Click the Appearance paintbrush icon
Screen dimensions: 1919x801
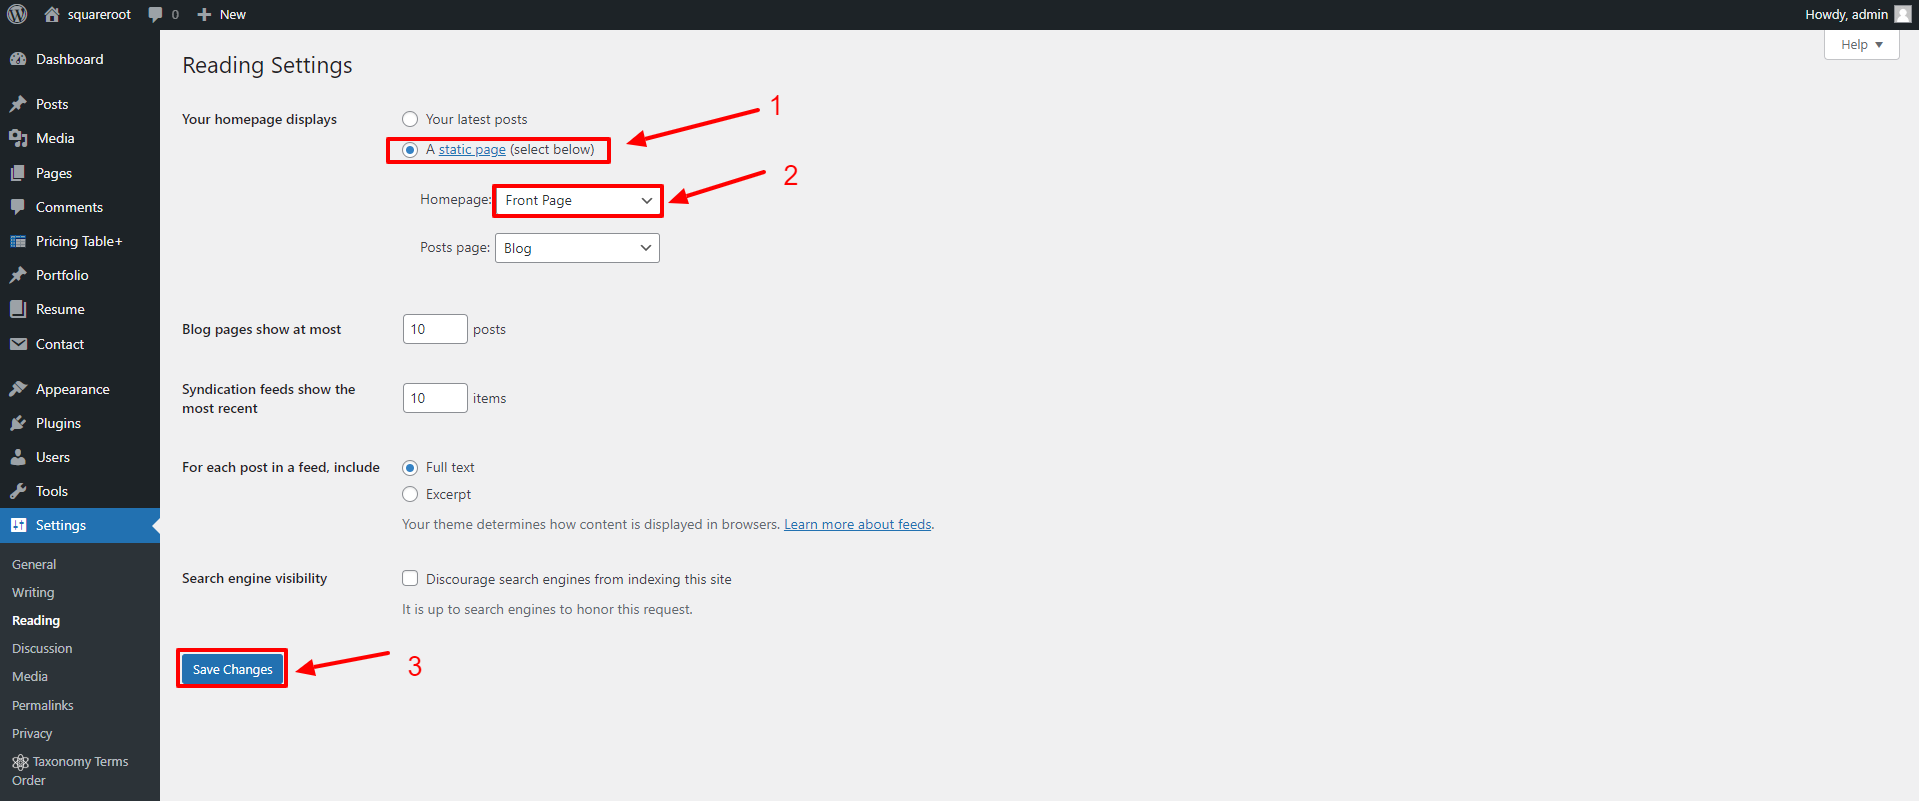pyautogui.click(x=18, y=389)
